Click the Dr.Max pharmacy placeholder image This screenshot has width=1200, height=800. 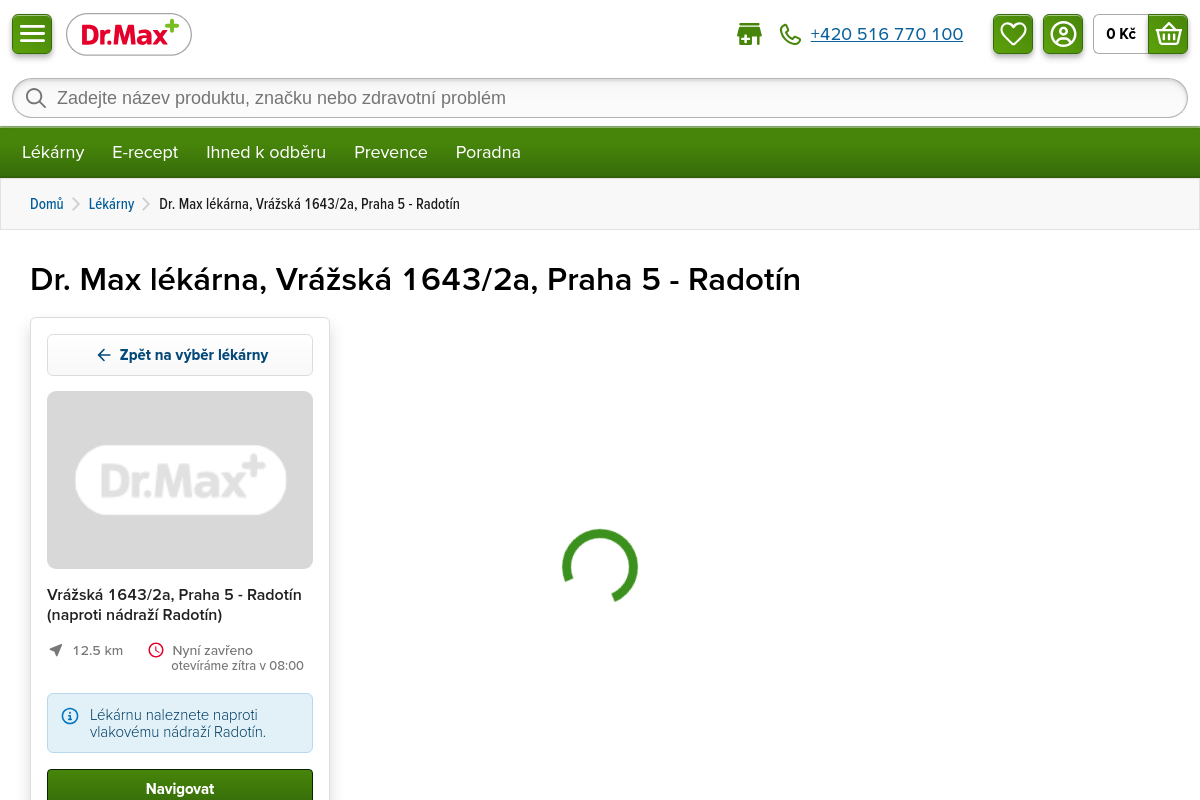pyautogui.click(x=180, y=480)
